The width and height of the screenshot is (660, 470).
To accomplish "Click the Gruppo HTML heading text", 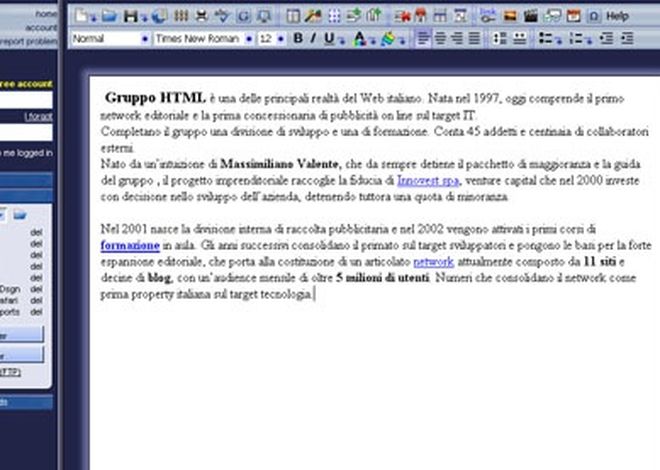I will pyautogui.click(x=155, y=98).
